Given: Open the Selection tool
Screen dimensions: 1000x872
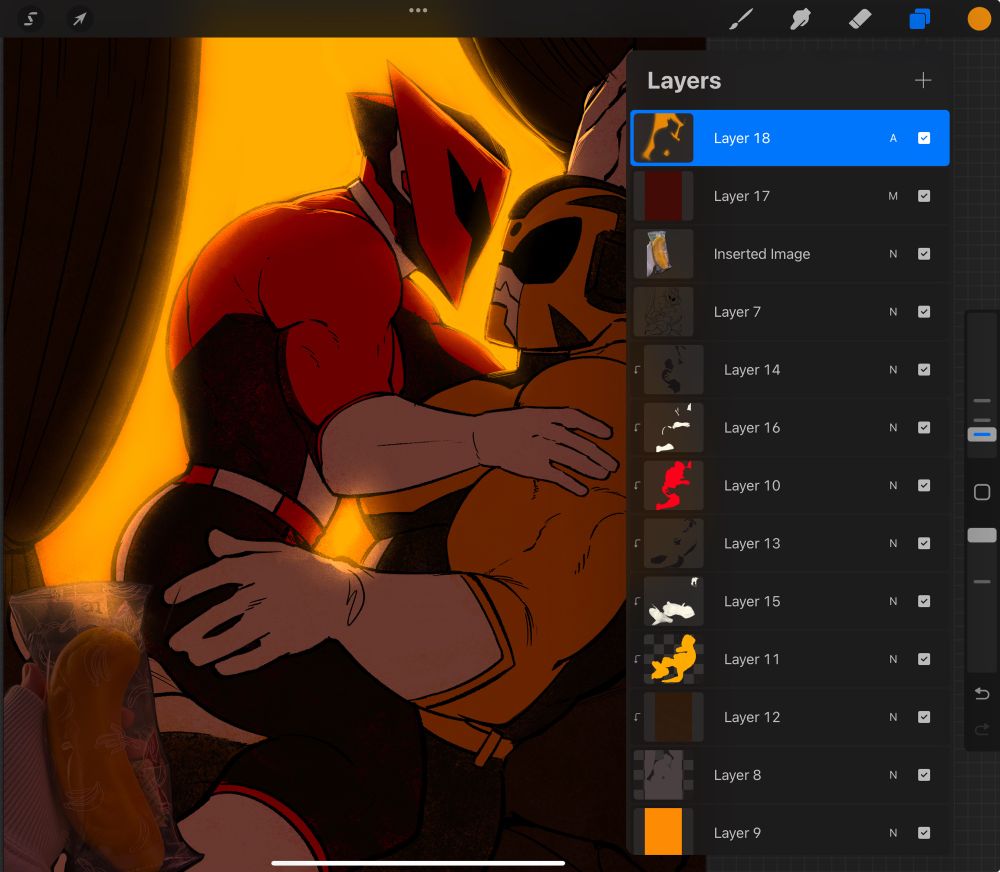Looking at the screenshot, I should (31, 19).
